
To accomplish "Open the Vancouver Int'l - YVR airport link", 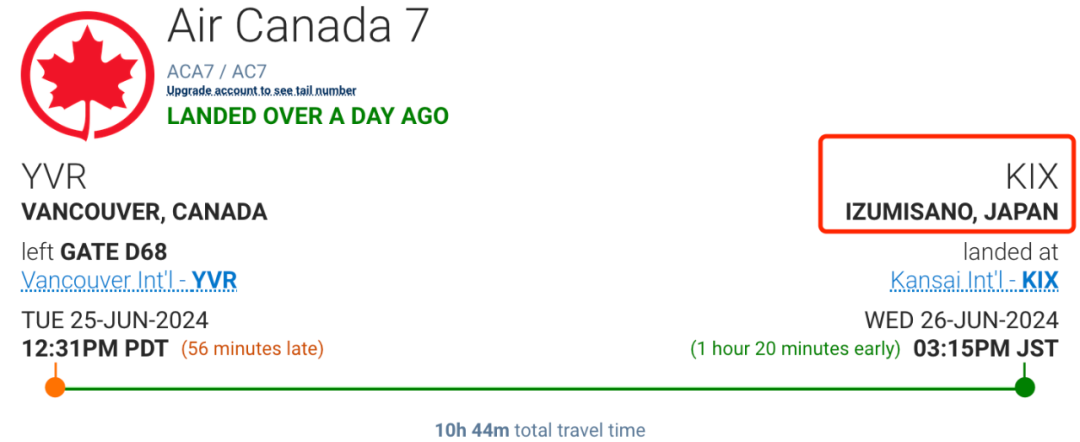I will pyautogui.click(x=129, y=281).
